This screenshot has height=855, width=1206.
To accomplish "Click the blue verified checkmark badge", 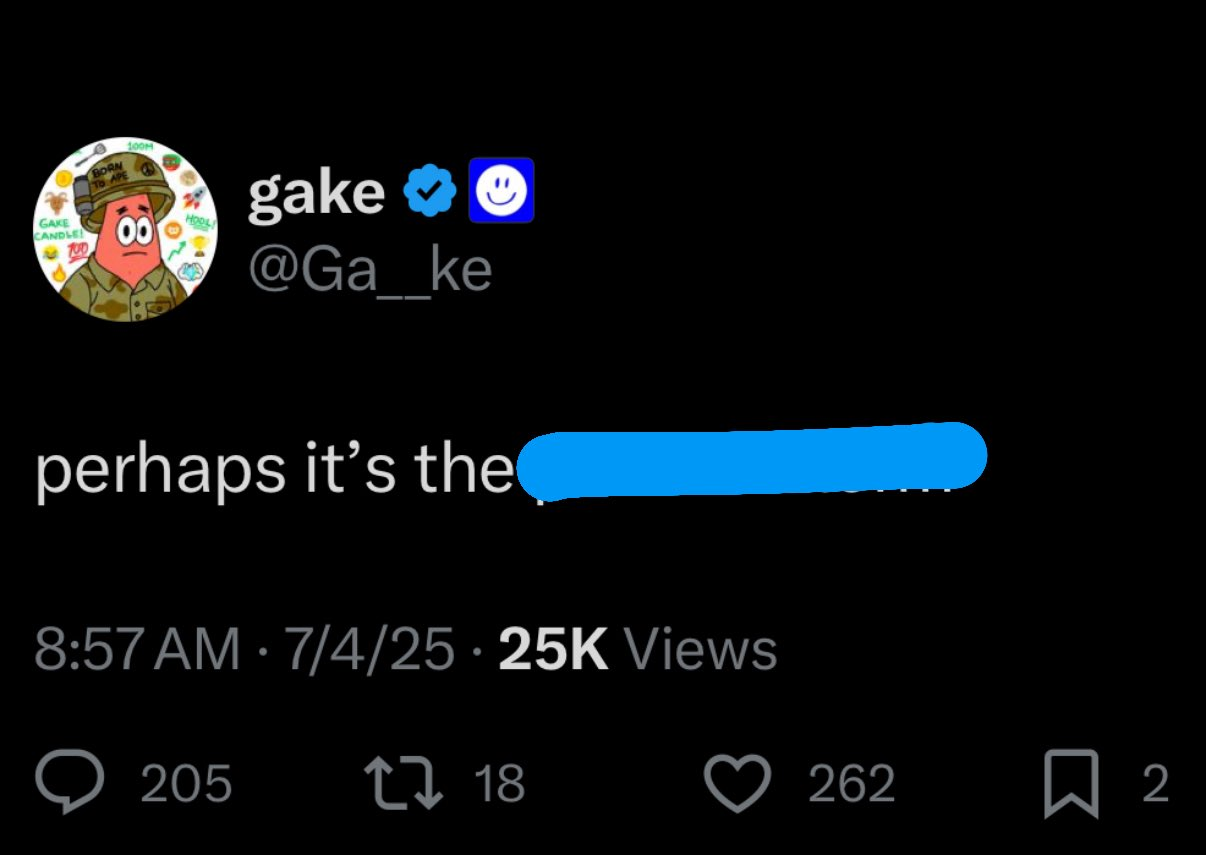I will (430, 191).
